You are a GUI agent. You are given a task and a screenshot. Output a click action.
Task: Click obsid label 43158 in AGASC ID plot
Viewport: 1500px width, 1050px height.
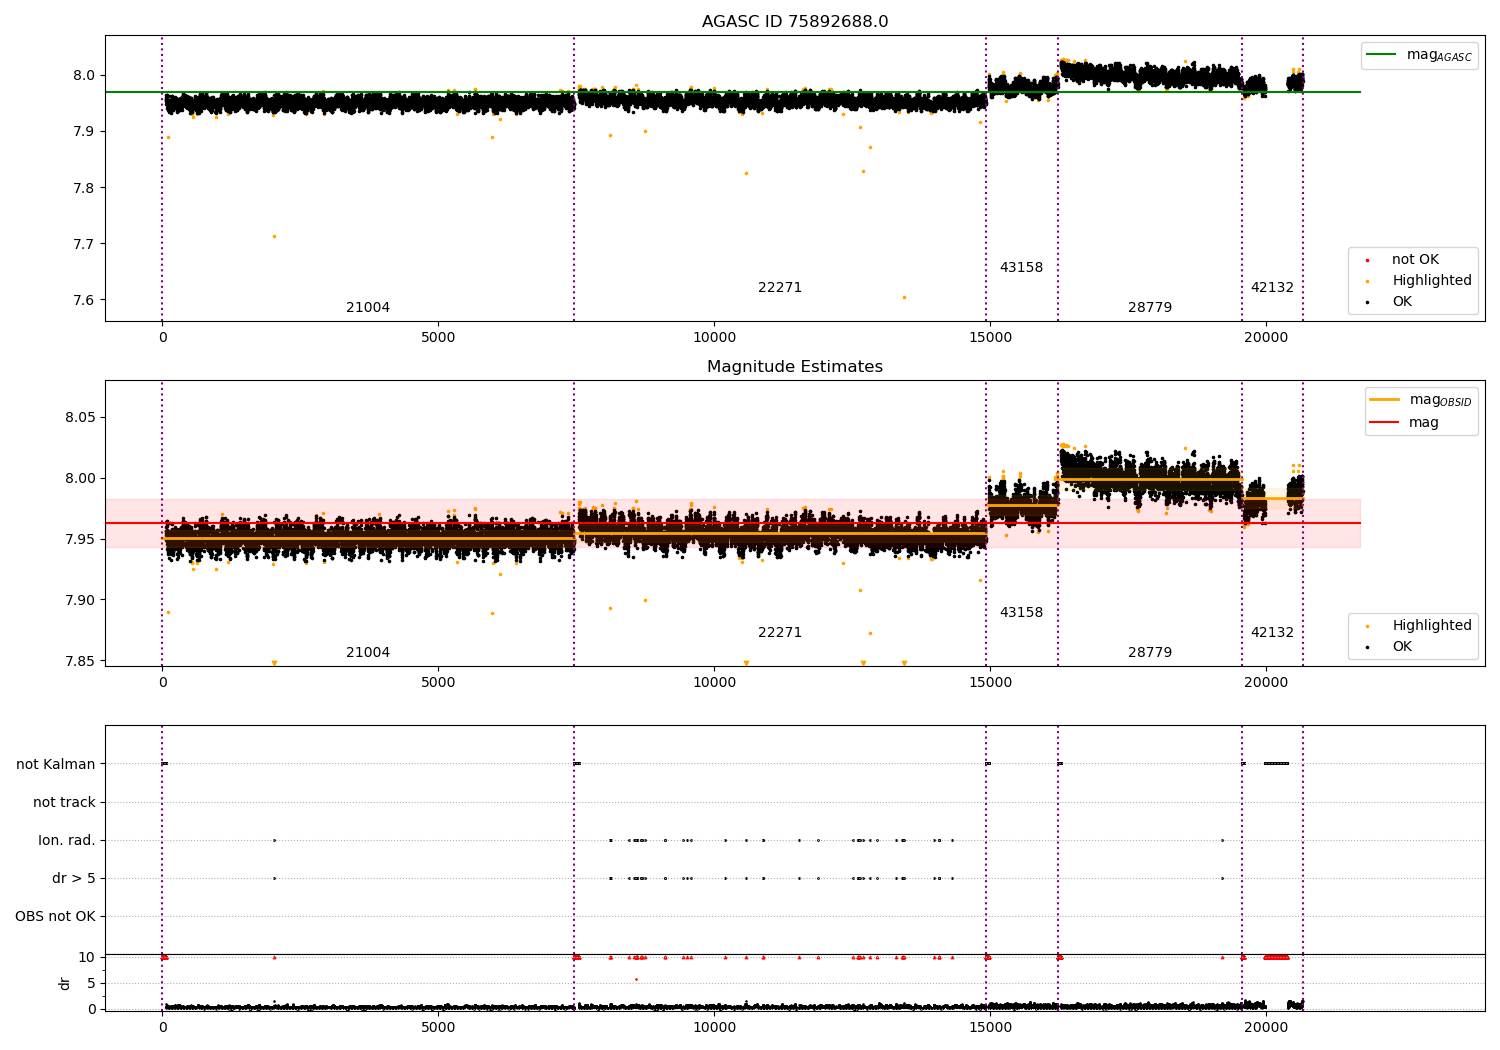click(1021, 268)
